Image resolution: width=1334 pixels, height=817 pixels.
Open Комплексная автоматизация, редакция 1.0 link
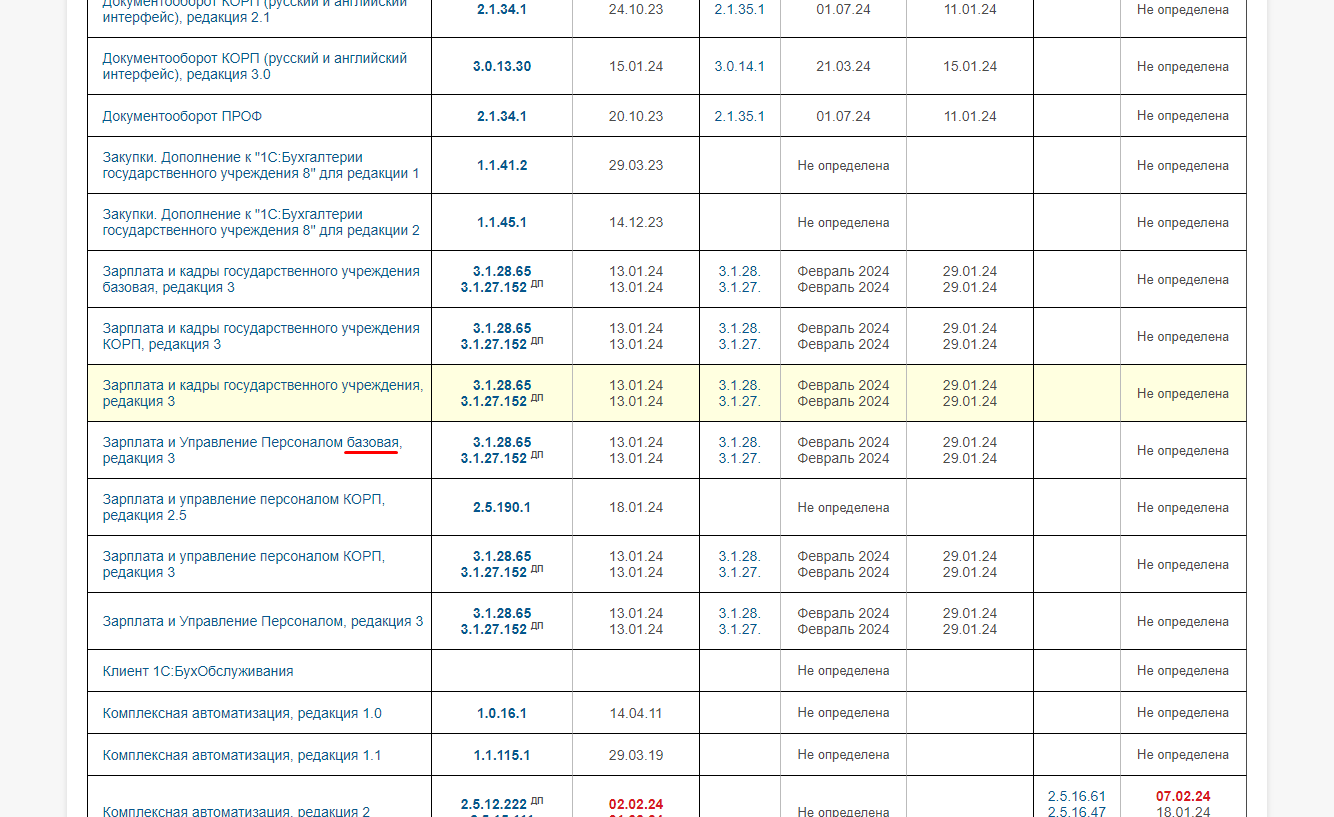point(242,713)
